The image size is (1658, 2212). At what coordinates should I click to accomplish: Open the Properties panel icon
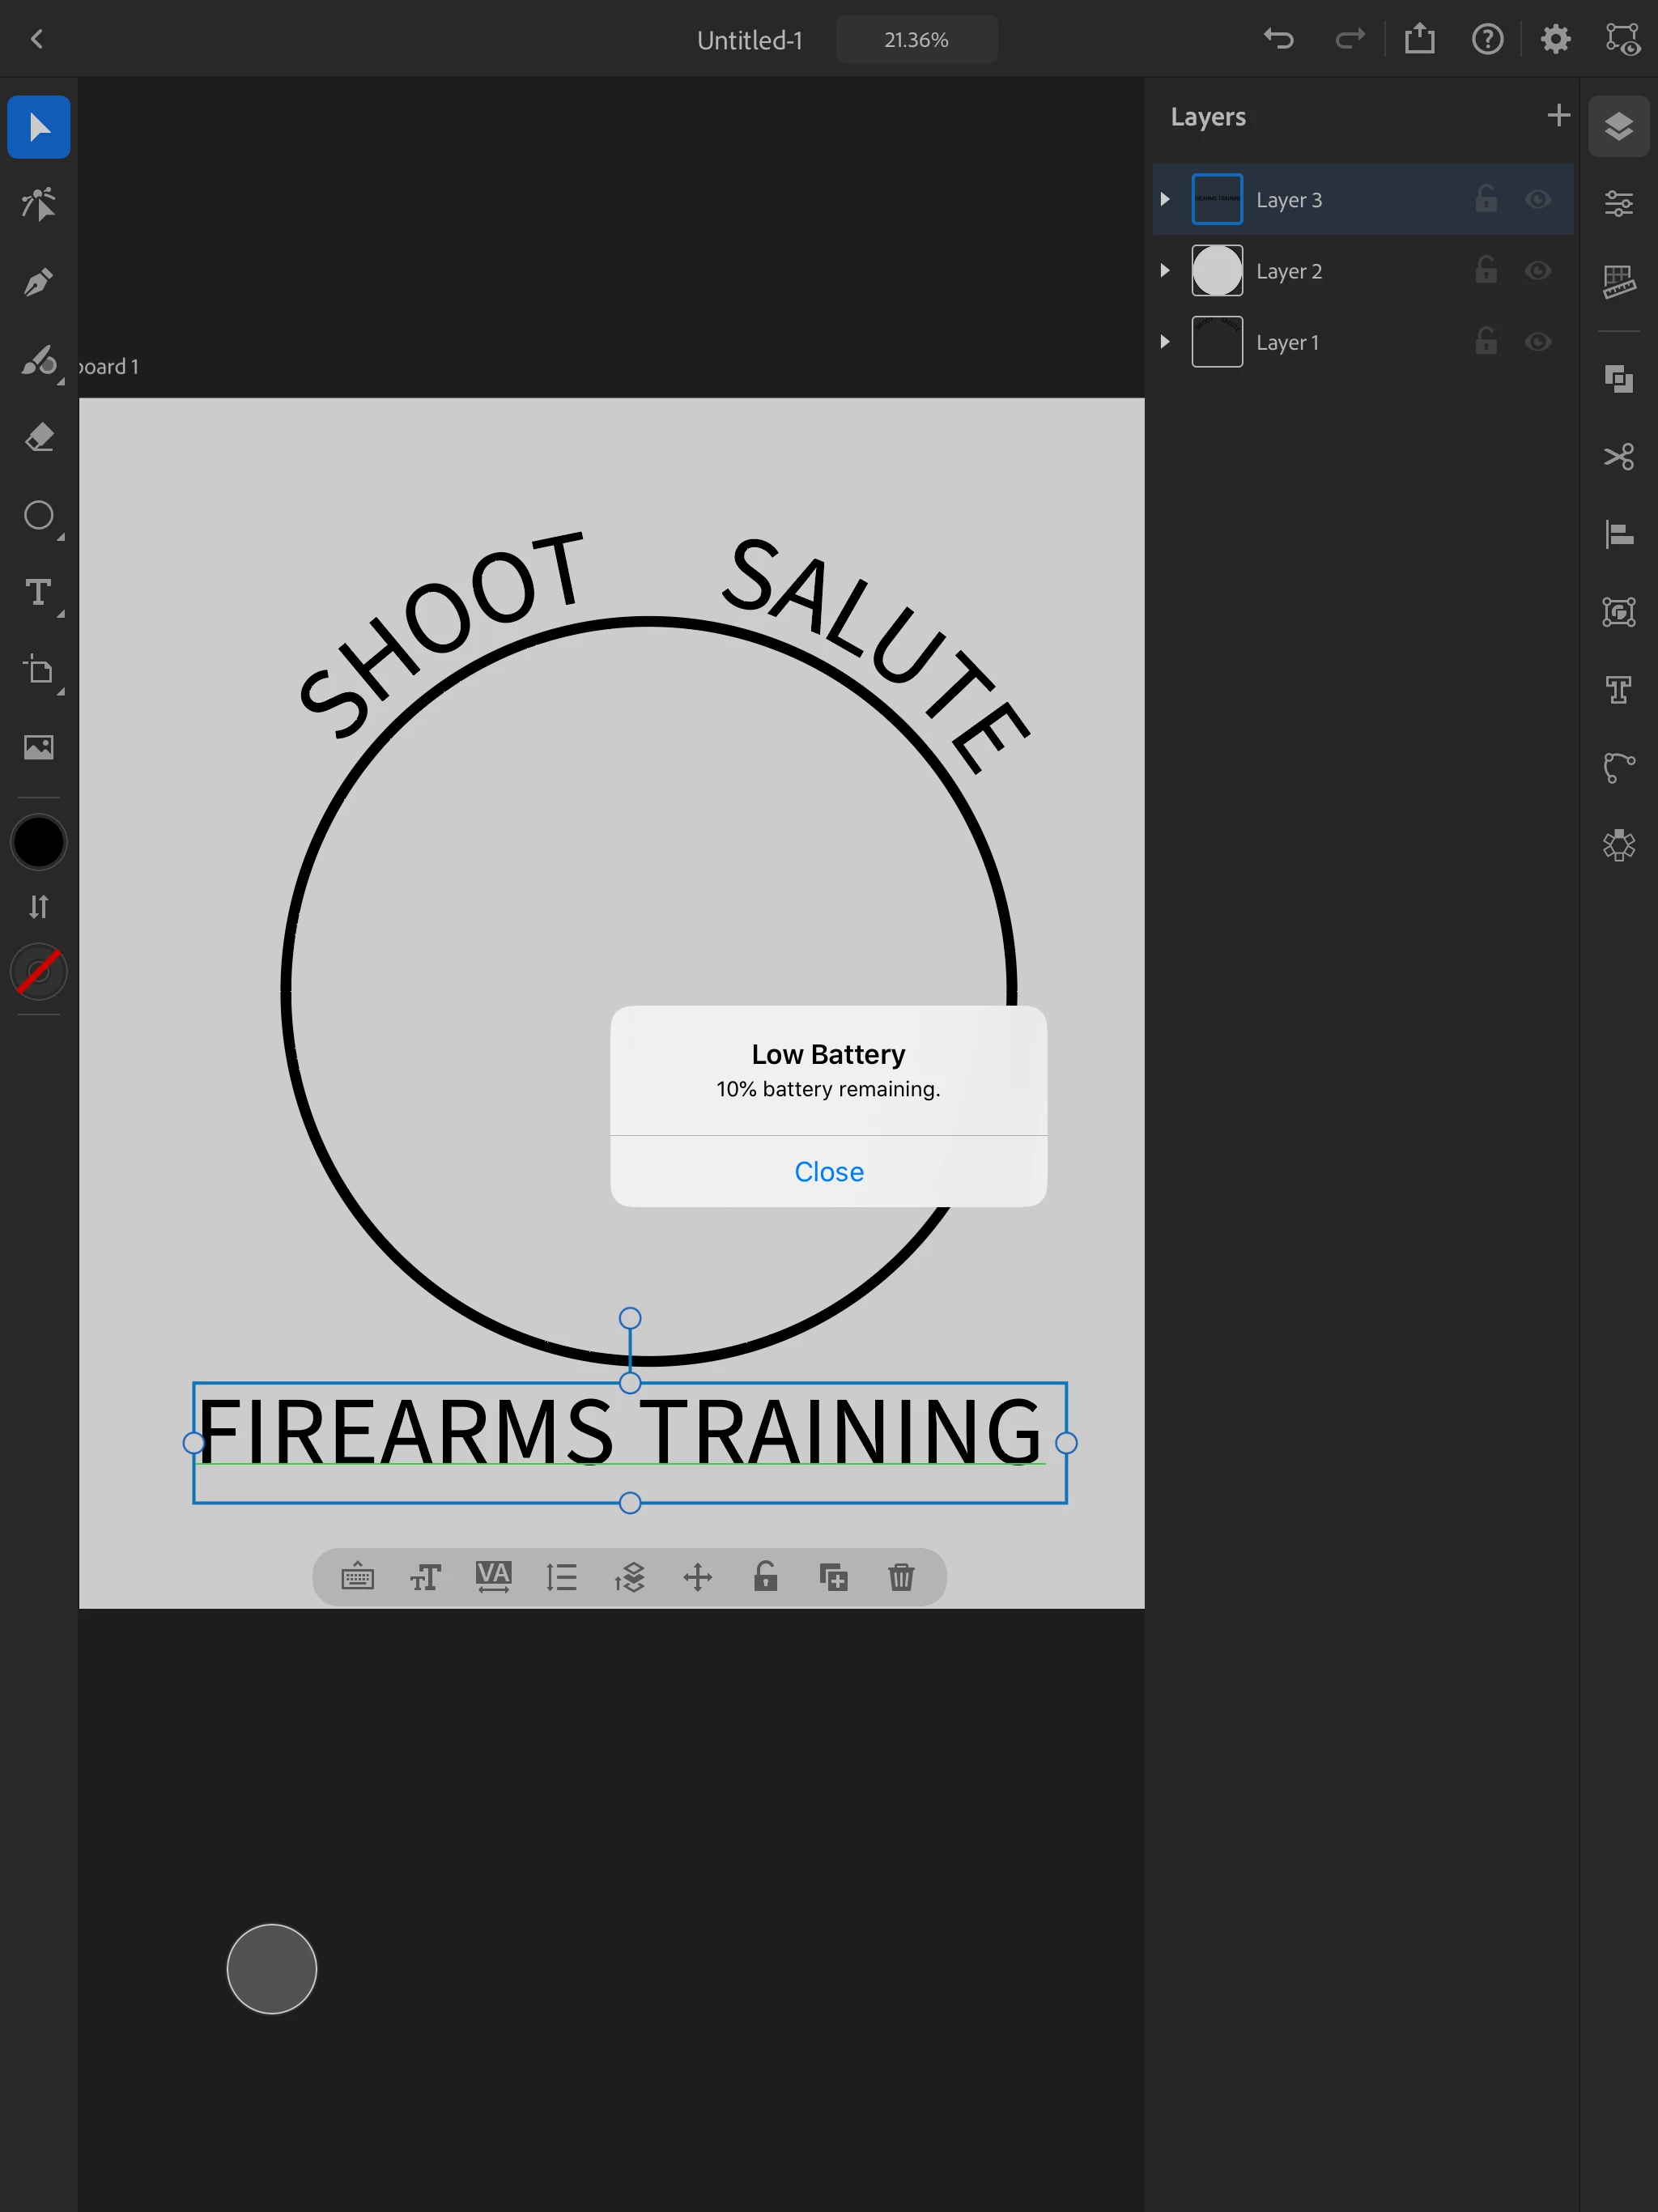click(x=1618, y=204)
